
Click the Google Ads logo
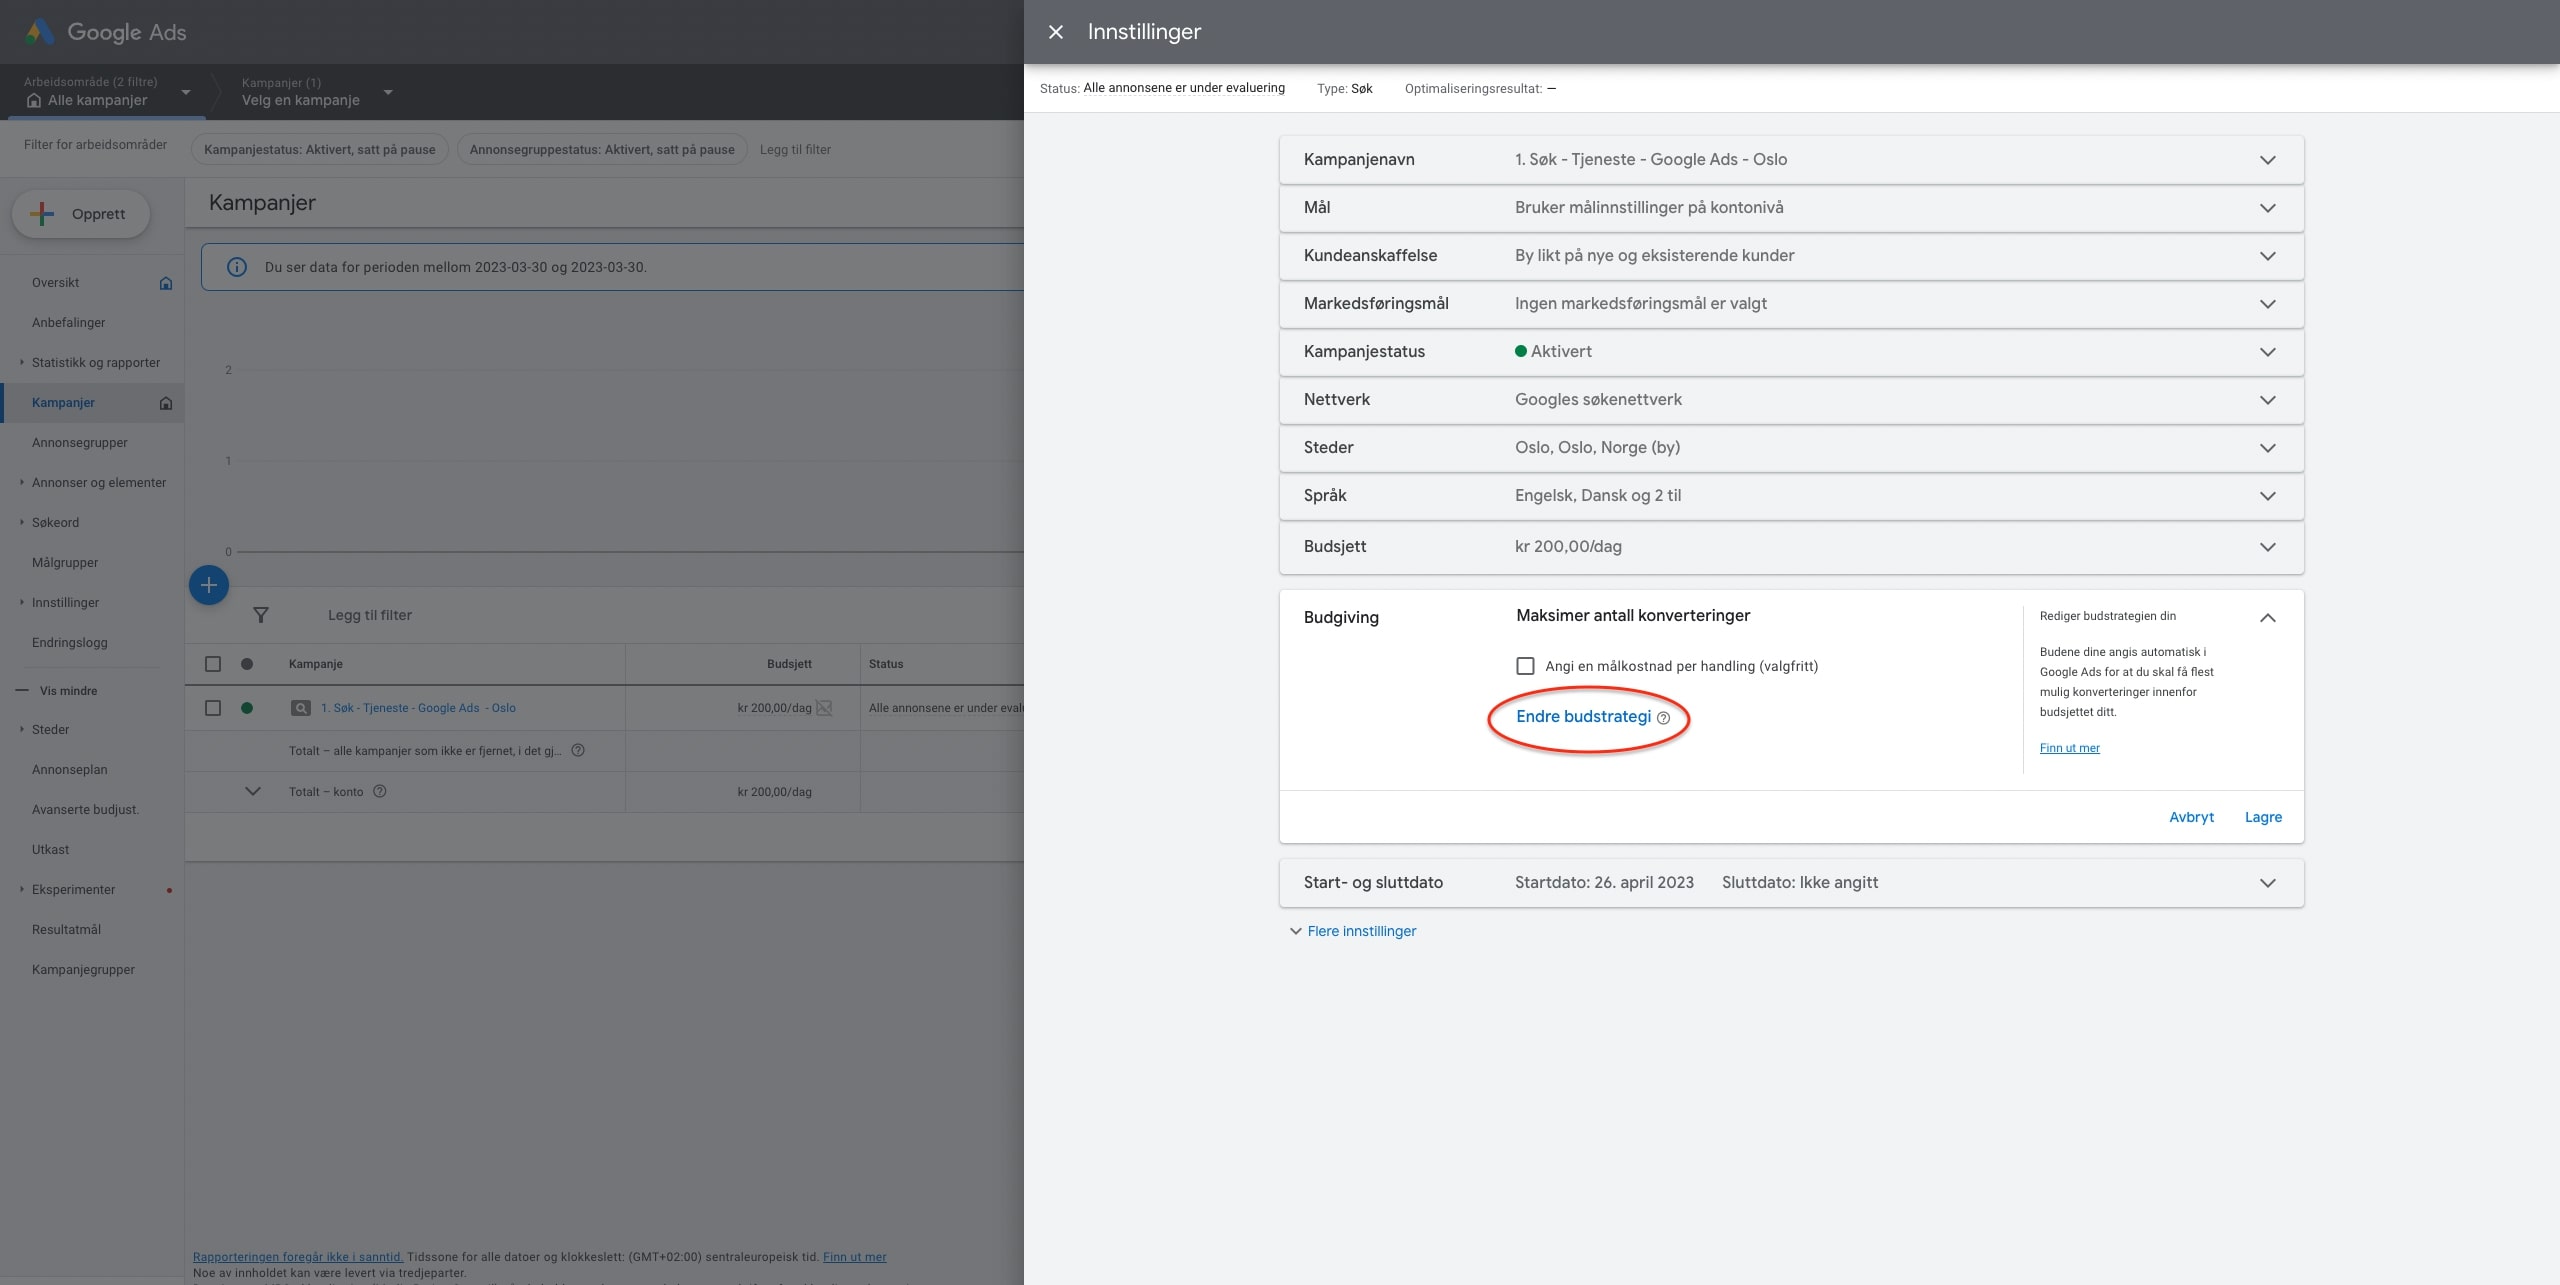pos(40,32)
